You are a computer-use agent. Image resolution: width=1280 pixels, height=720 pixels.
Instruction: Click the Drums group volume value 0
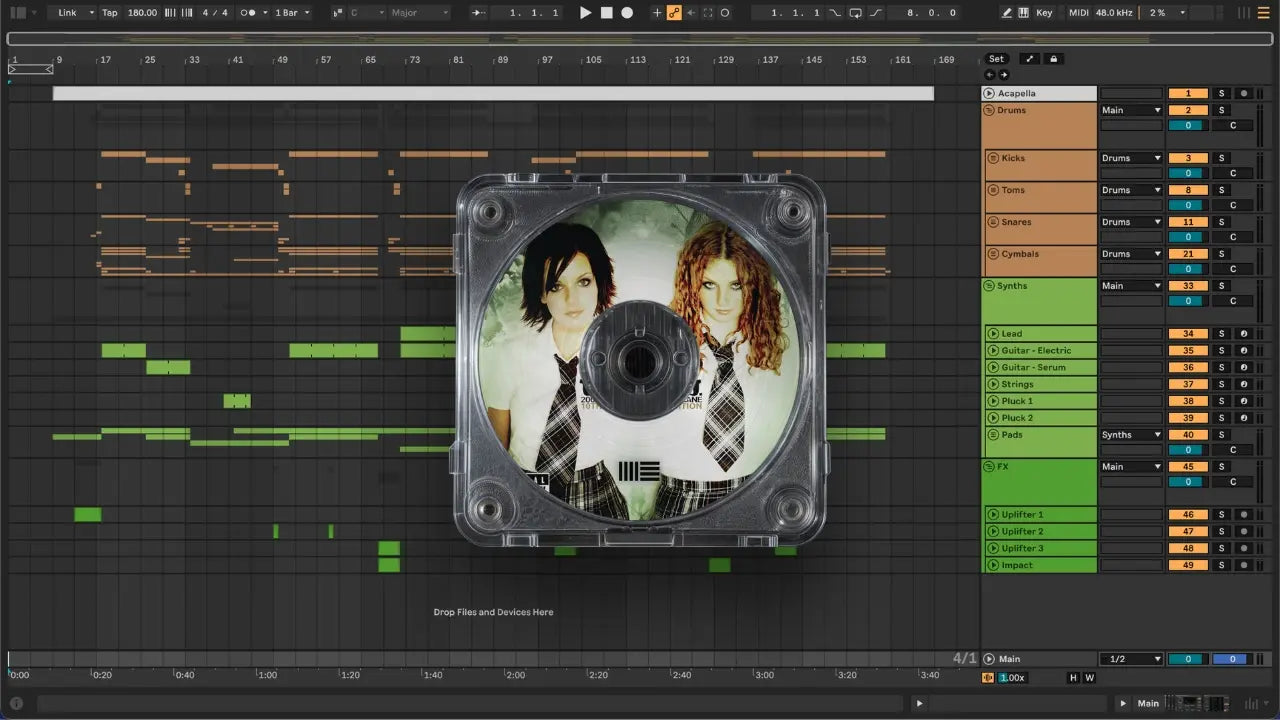click(x=1188, y=126)
